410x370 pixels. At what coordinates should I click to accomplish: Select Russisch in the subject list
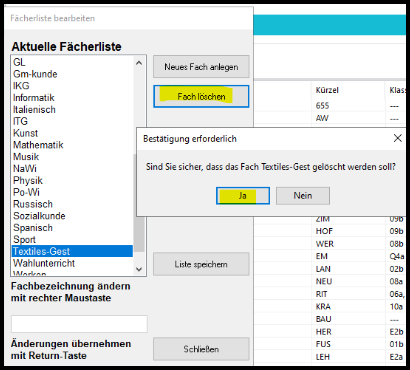pyautogui.click(x=72, y=204)
